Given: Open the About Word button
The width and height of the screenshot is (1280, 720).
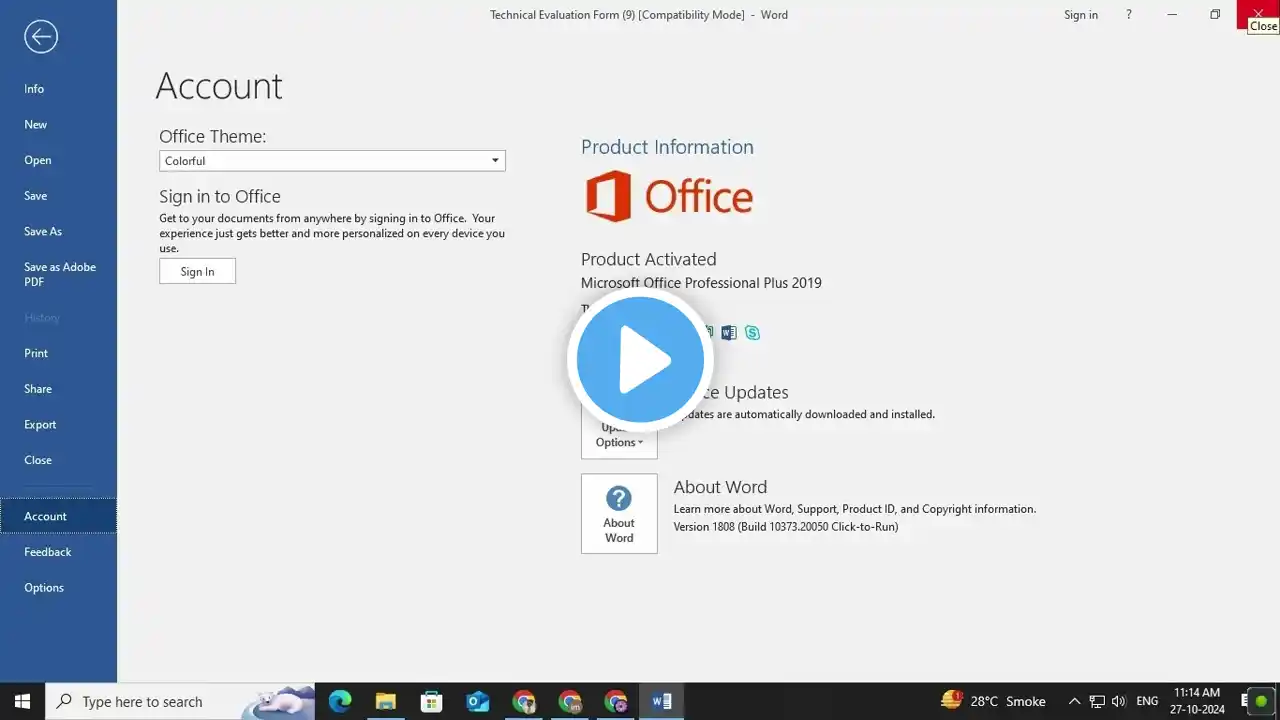Looking at the screenshot, I should (x=619, y=513).
